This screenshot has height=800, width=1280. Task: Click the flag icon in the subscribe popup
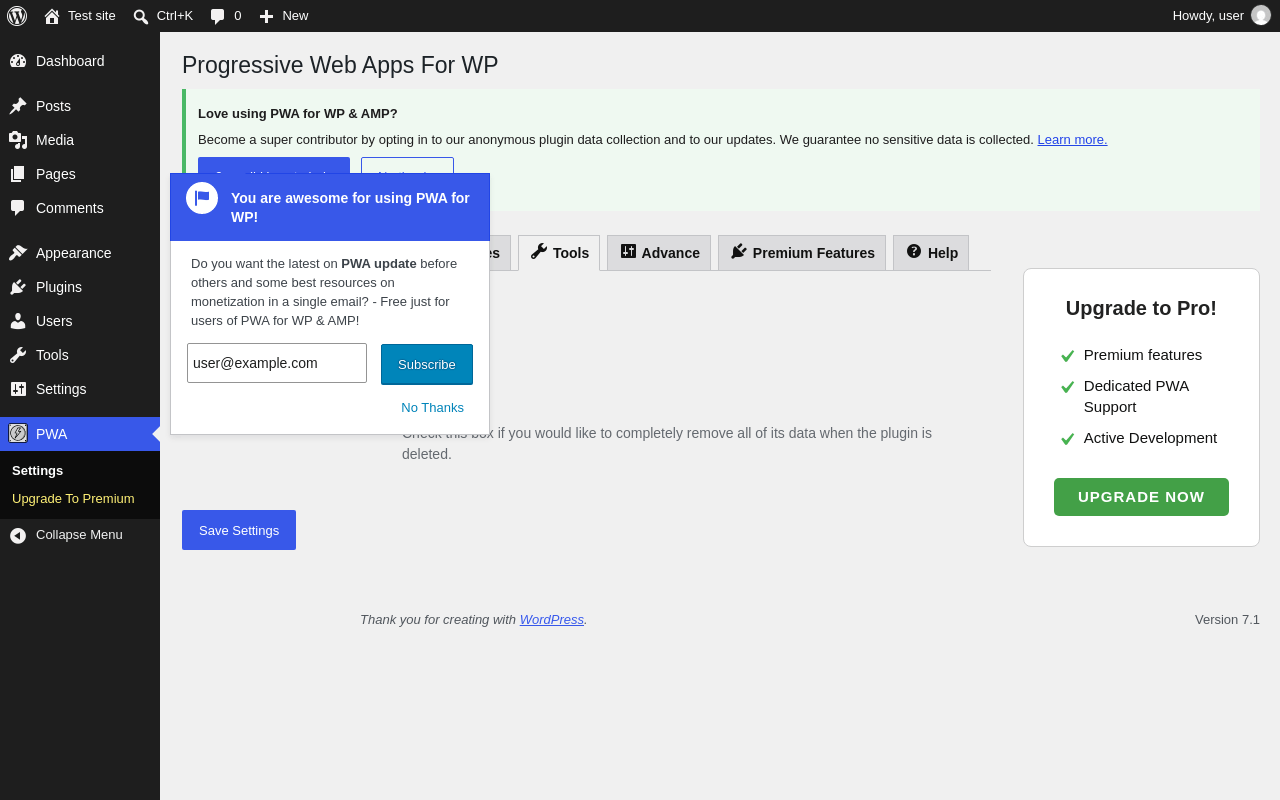click(202, 198)
